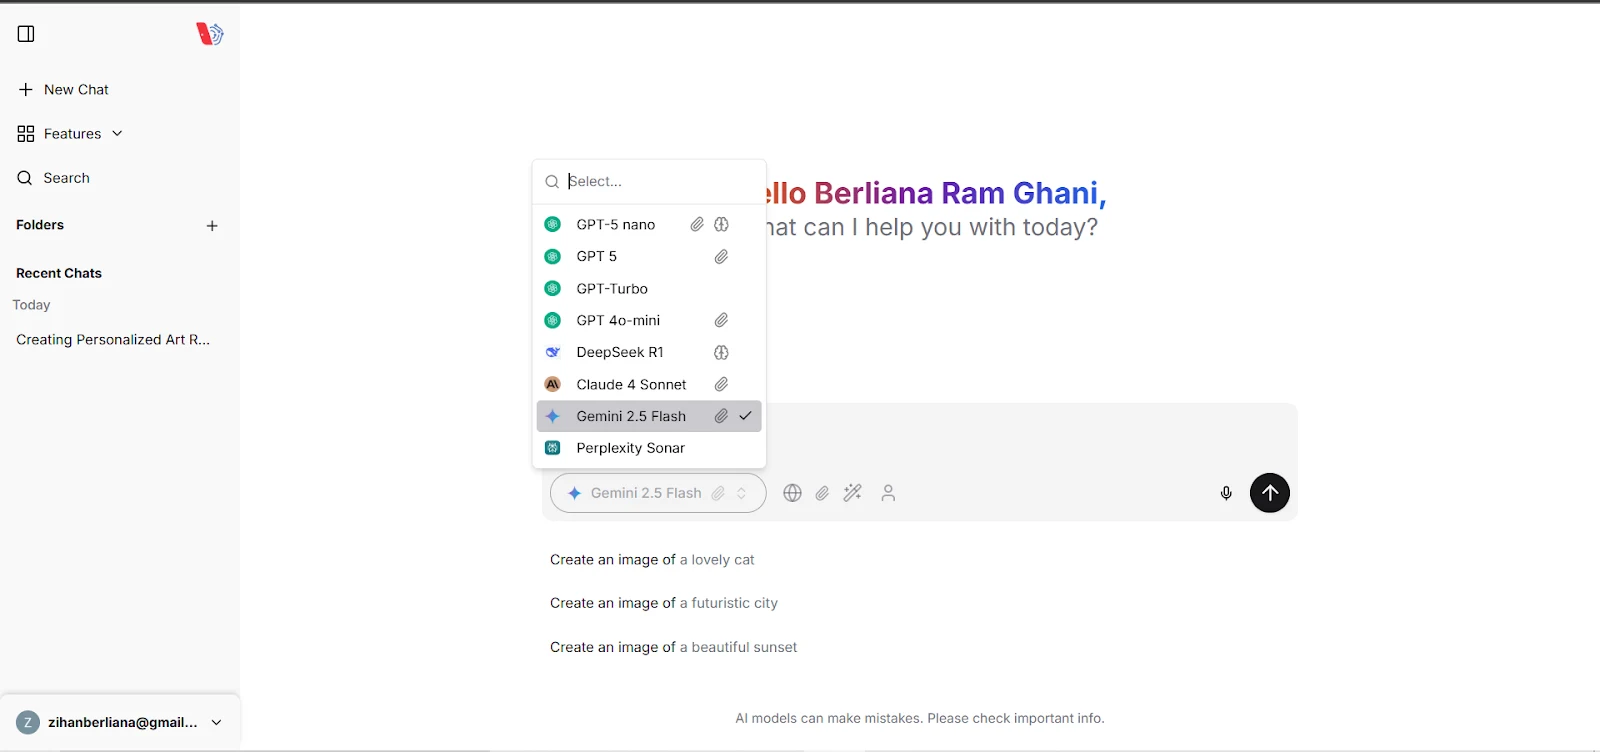Screen dimensions: 1600x752
Task: Click the Claude 4 Sonnet logo icon
Action: tap(552, 384)
